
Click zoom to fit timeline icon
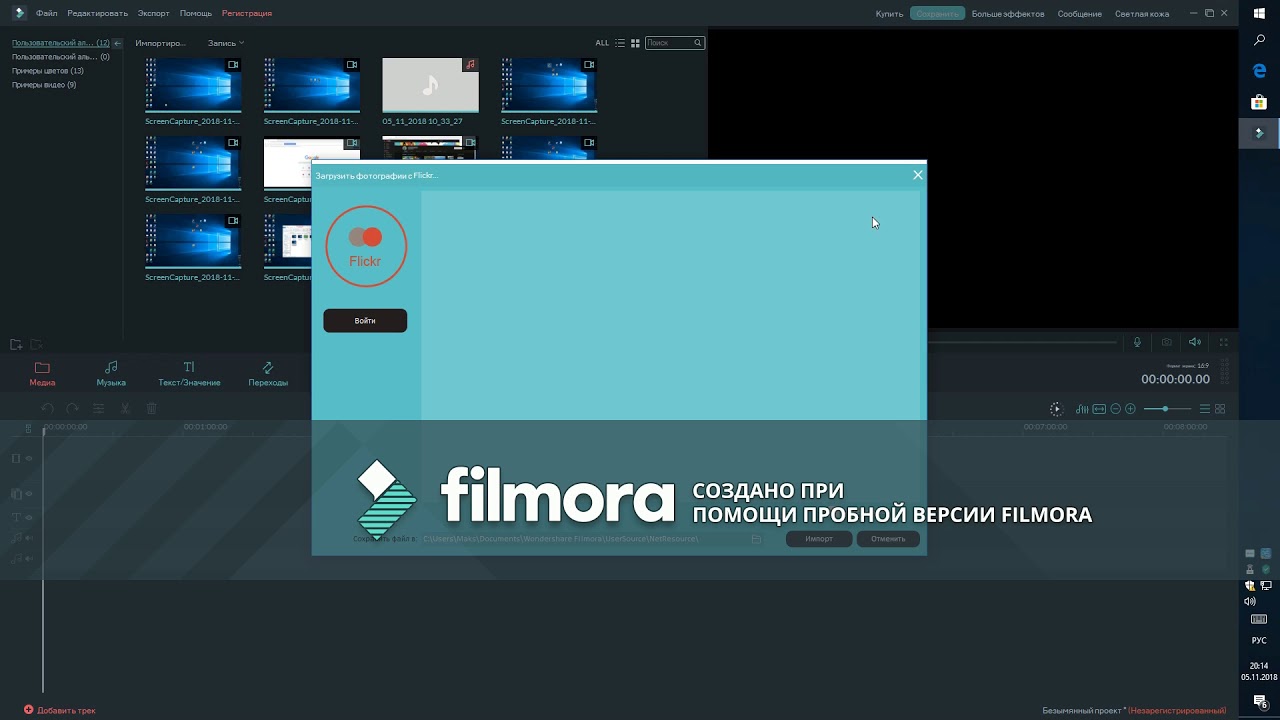click(x=1099, y=409)
